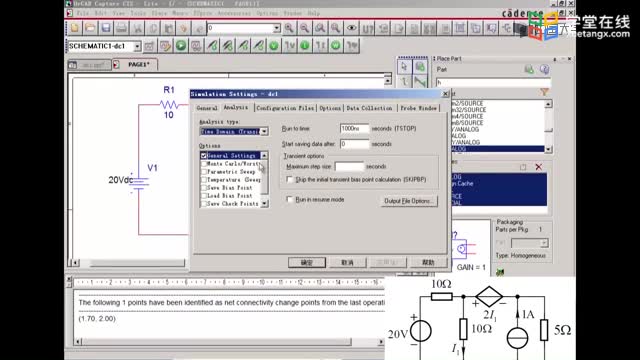This screenshot has width=640, height=360.
Task: Open the Analysis type dropdown
Action: (264, 131)
